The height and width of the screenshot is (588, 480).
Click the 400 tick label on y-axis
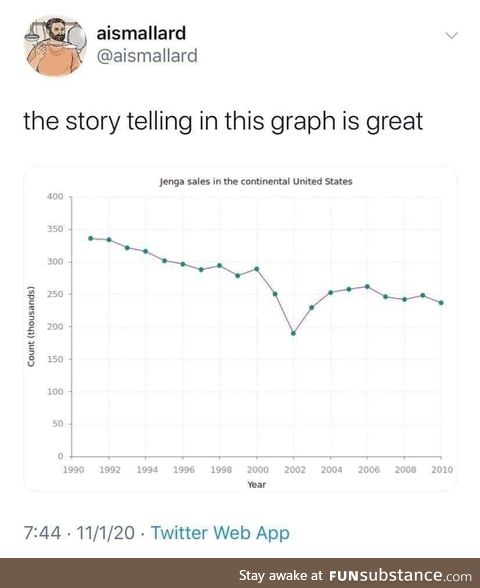[x=55, y=196]
